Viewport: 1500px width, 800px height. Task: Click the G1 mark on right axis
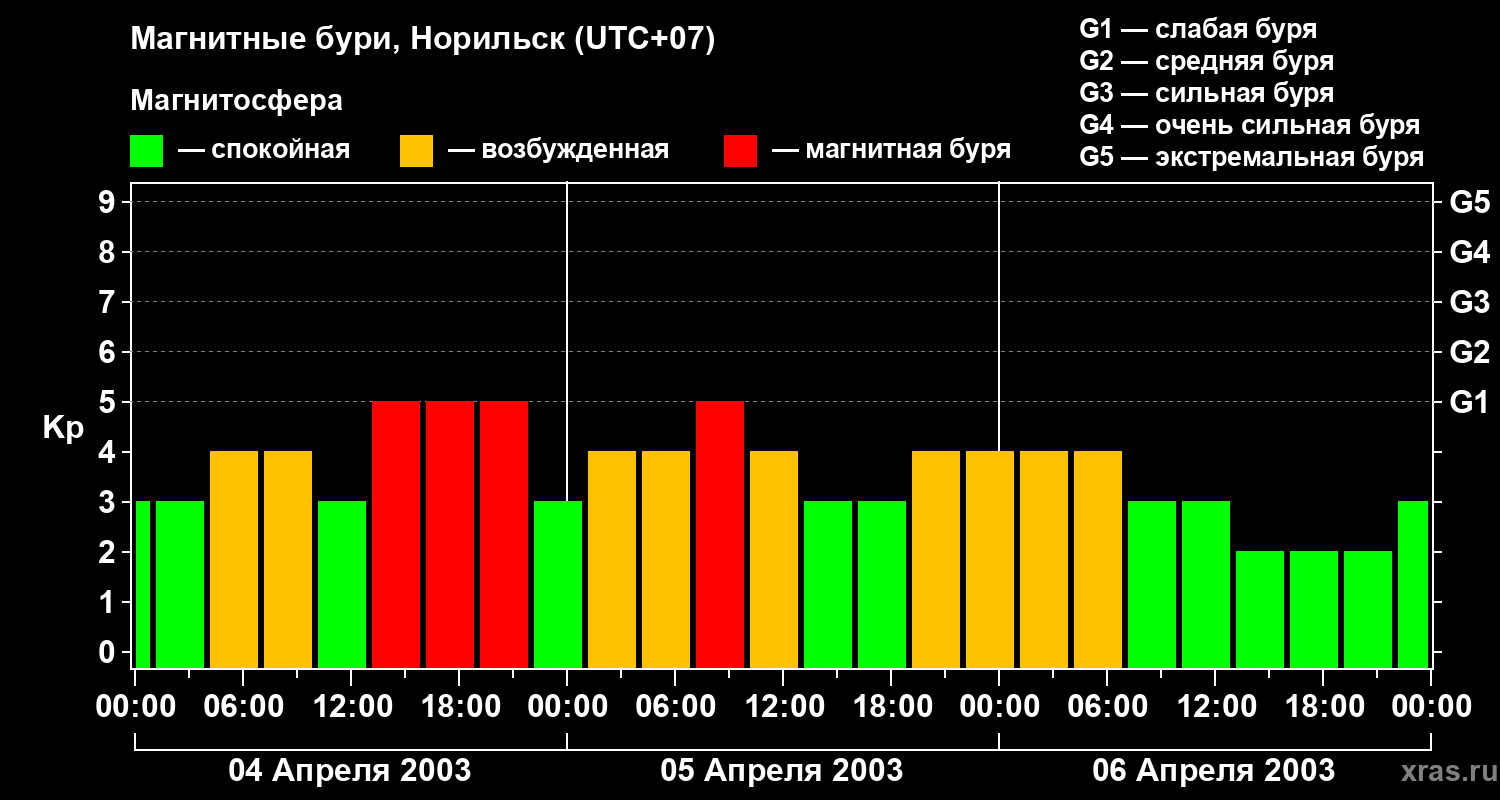click(x=1470, y=402)
